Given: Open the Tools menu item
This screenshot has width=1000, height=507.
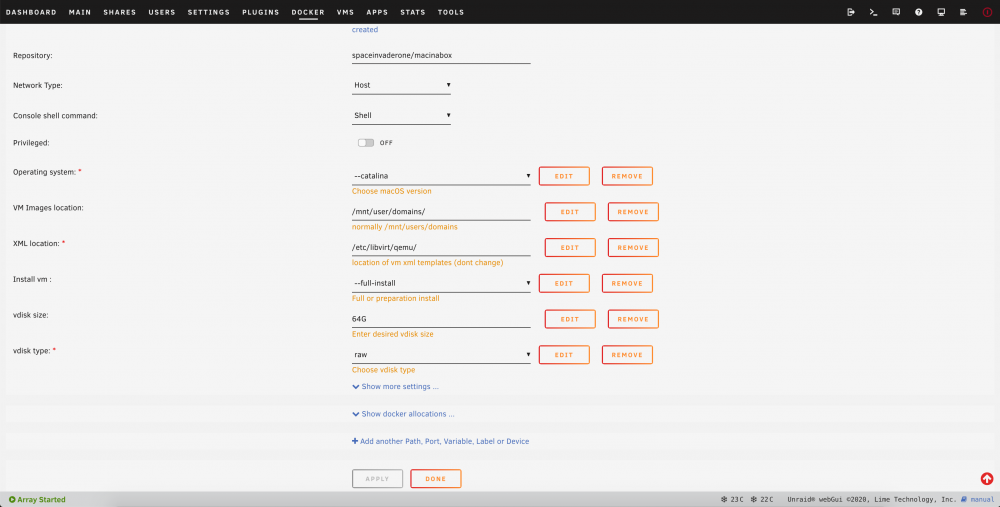Looking at the screenshot, I should coord(451,12).
